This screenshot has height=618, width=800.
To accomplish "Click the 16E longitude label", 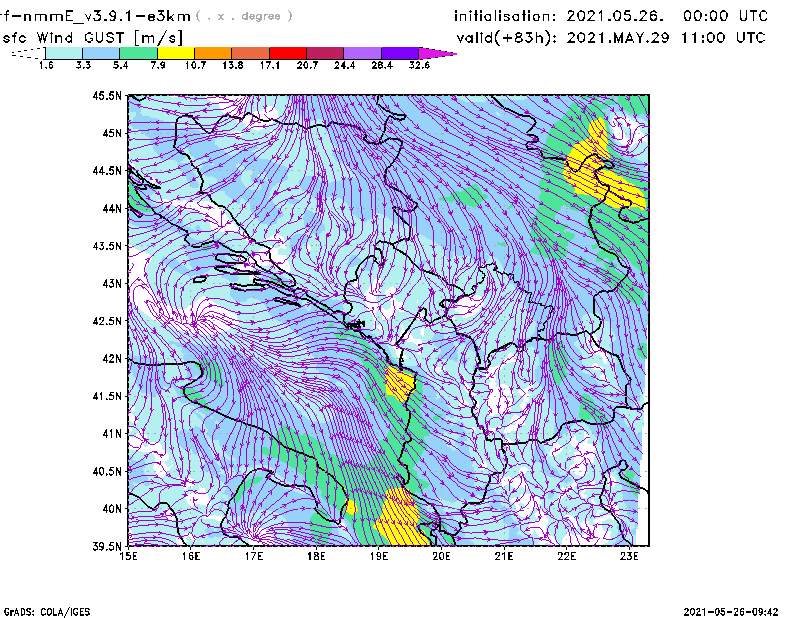I will [x=191, y=556].
